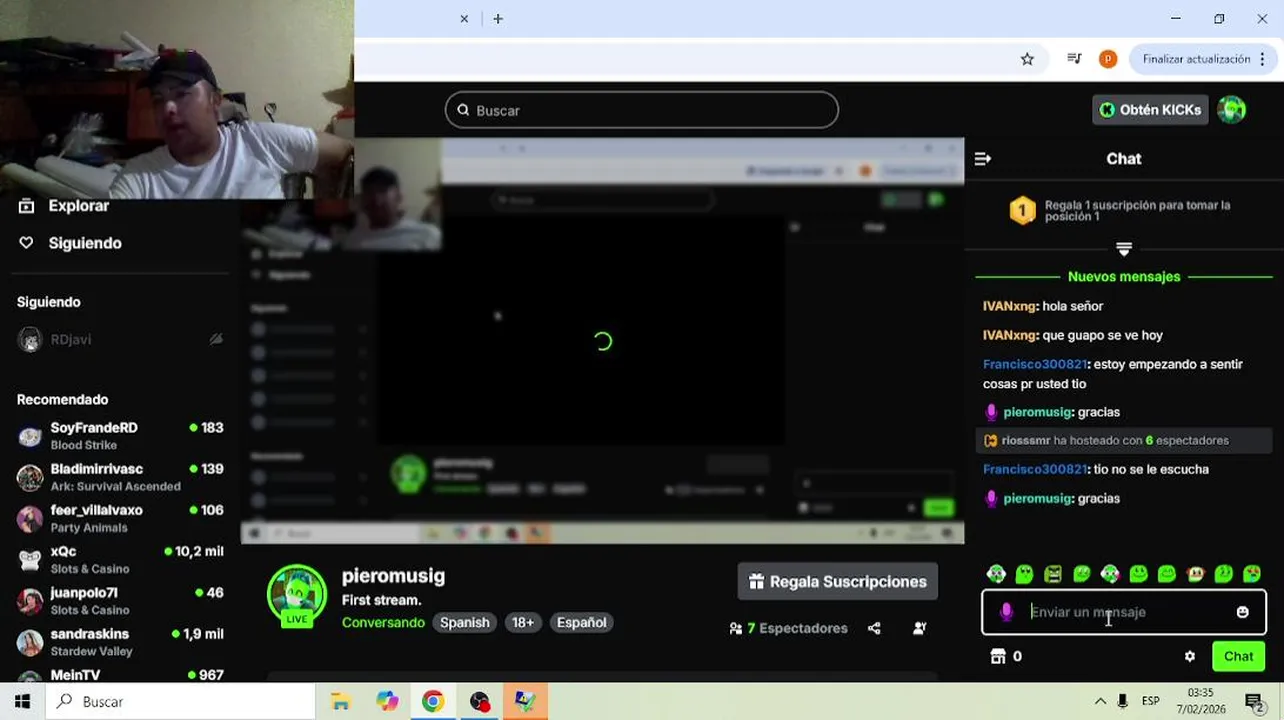Image resolution: width=1284 pixels, height=720 pixels.
Task: Open the emoji picker in message box
Action: pos(1242,612)
